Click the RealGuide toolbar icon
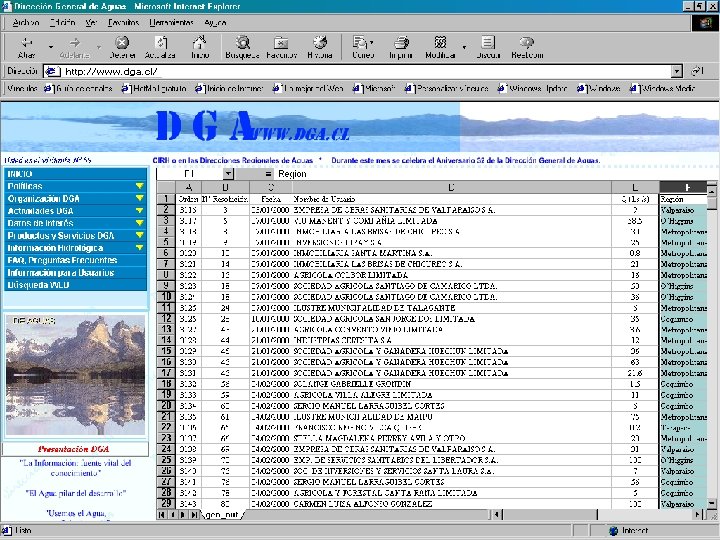 527,43
